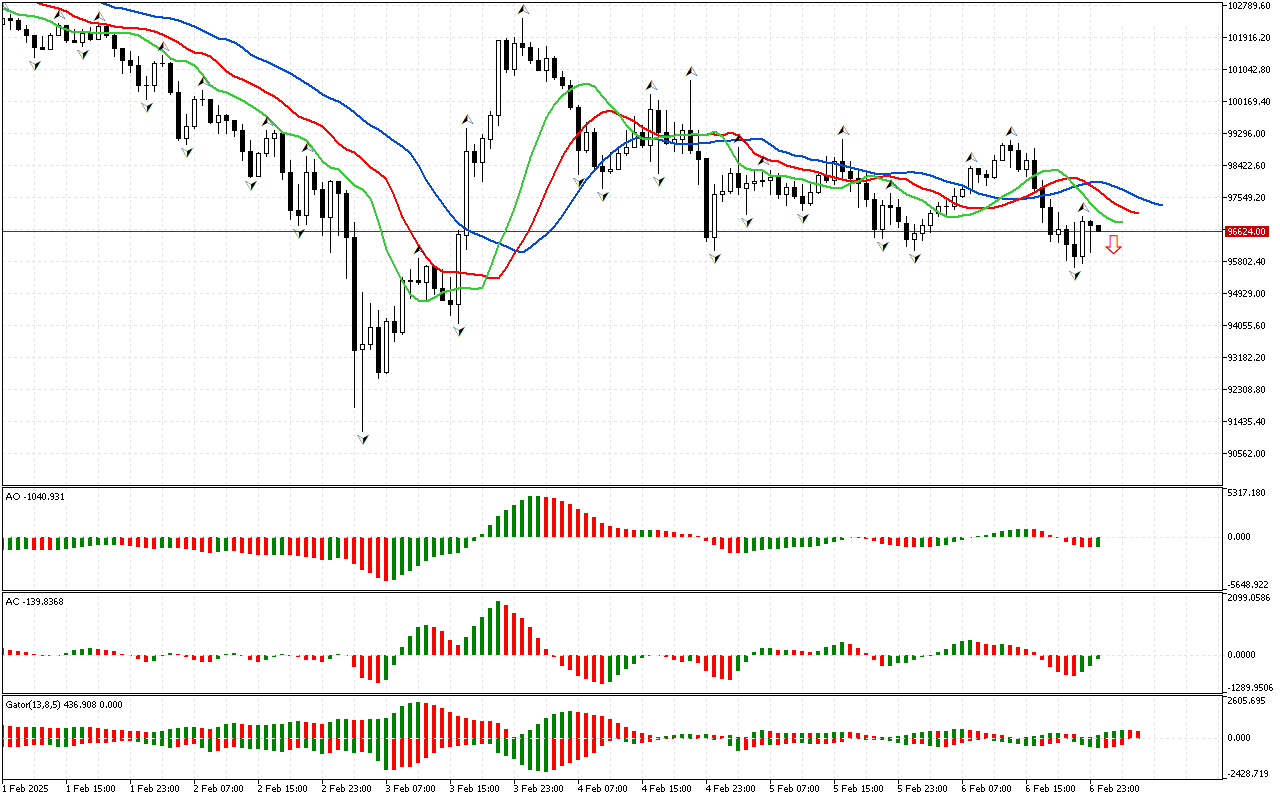Click the 1 Feb 15:00 time label
This screenshot has height=800, width=1280.
pos(89,788)
